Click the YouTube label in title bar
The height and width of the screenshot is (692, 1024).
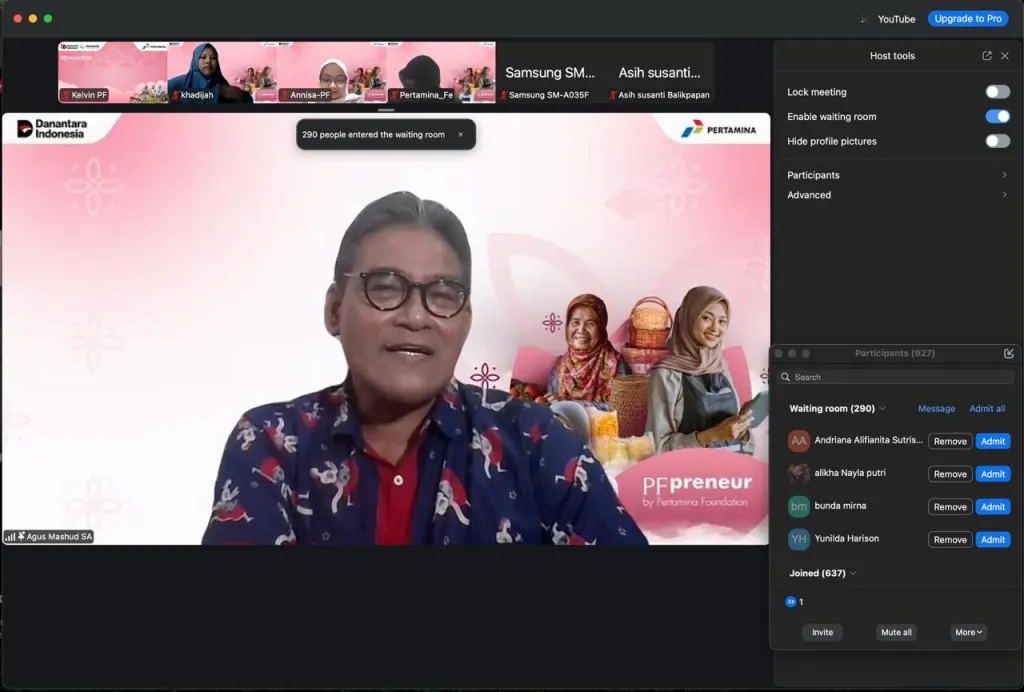tap(896, 19)
